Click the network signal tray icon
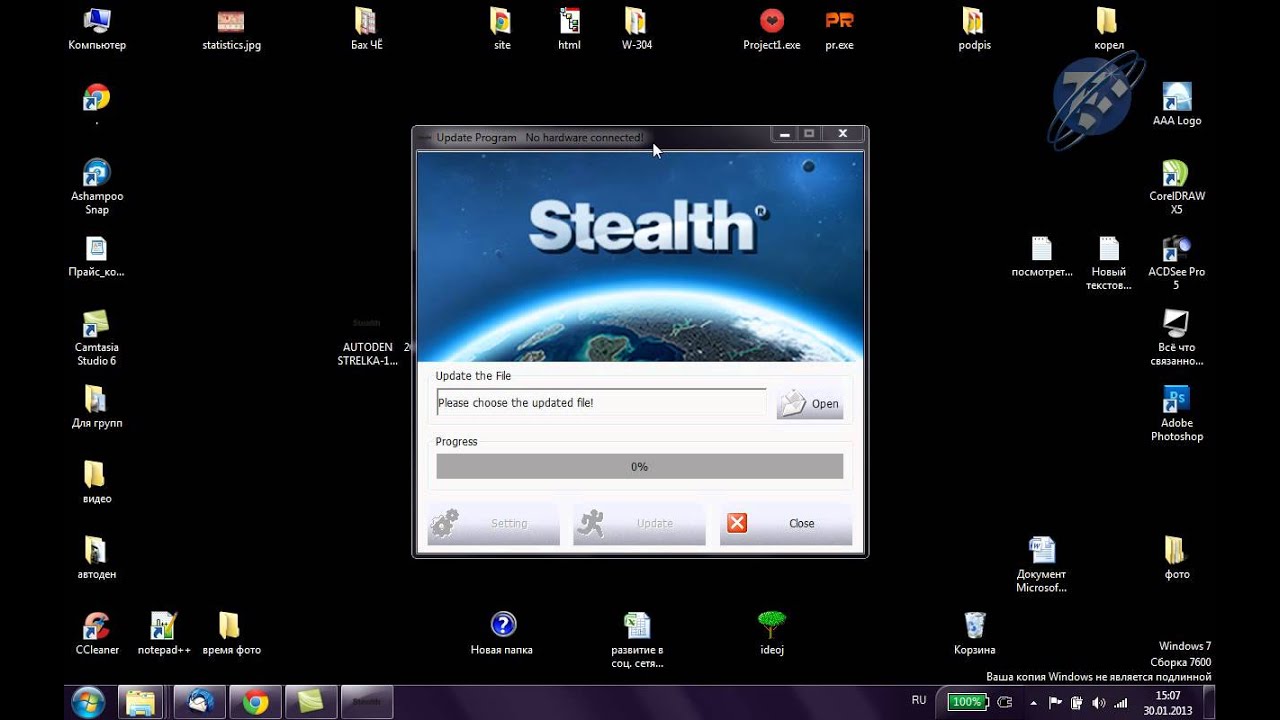Image resolution: width=1280 pixels, height=720 pixels. point(1120,703)
